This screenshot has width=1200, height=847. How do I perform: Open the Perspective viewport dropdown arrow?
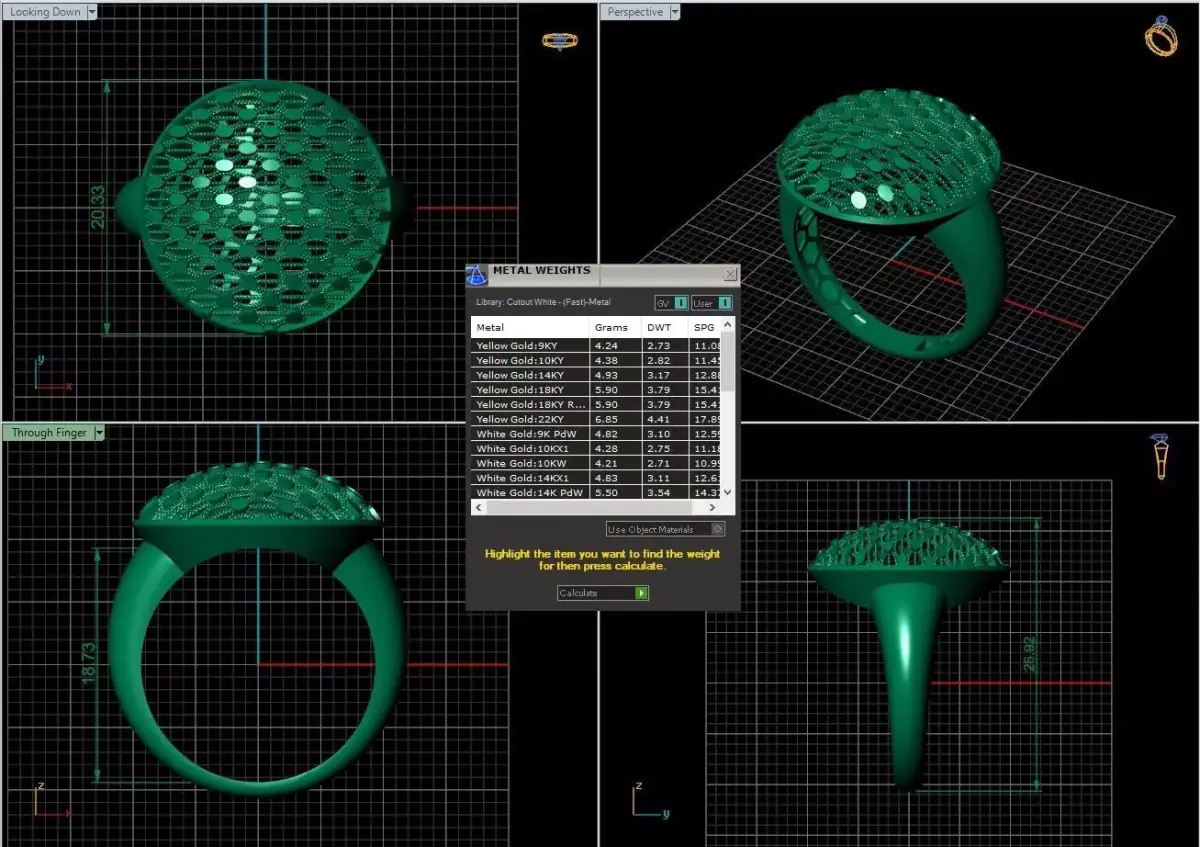point(674,12)
